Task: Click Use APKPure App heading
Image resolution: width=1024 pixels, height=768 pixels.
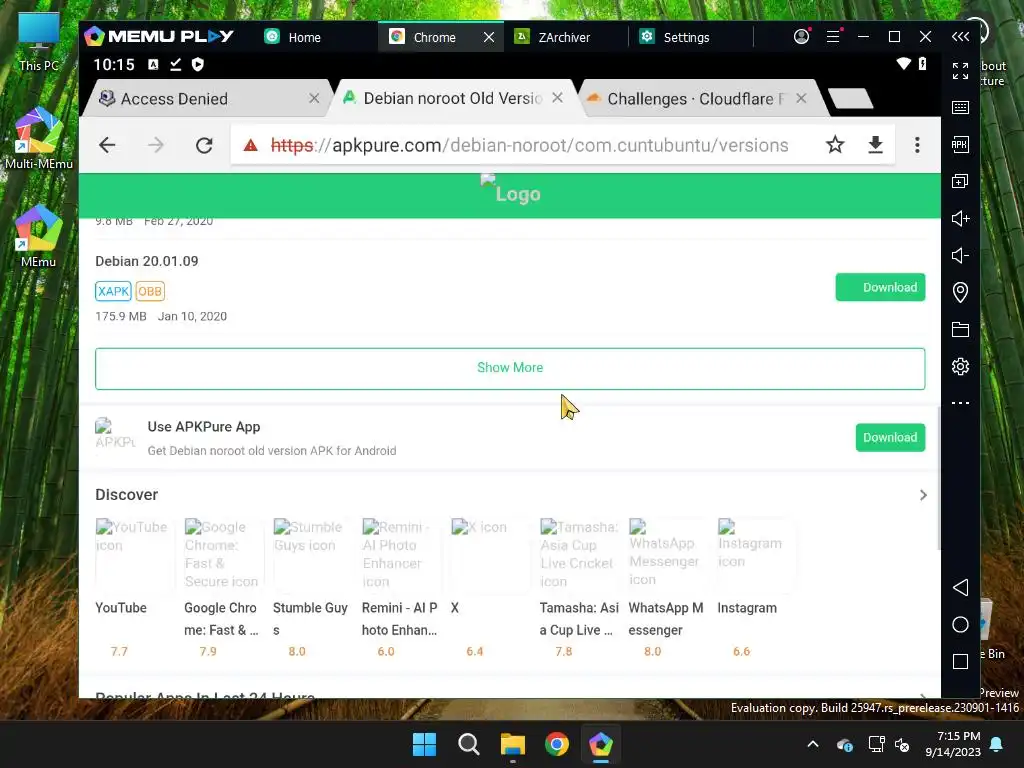Action: (204, 426)
